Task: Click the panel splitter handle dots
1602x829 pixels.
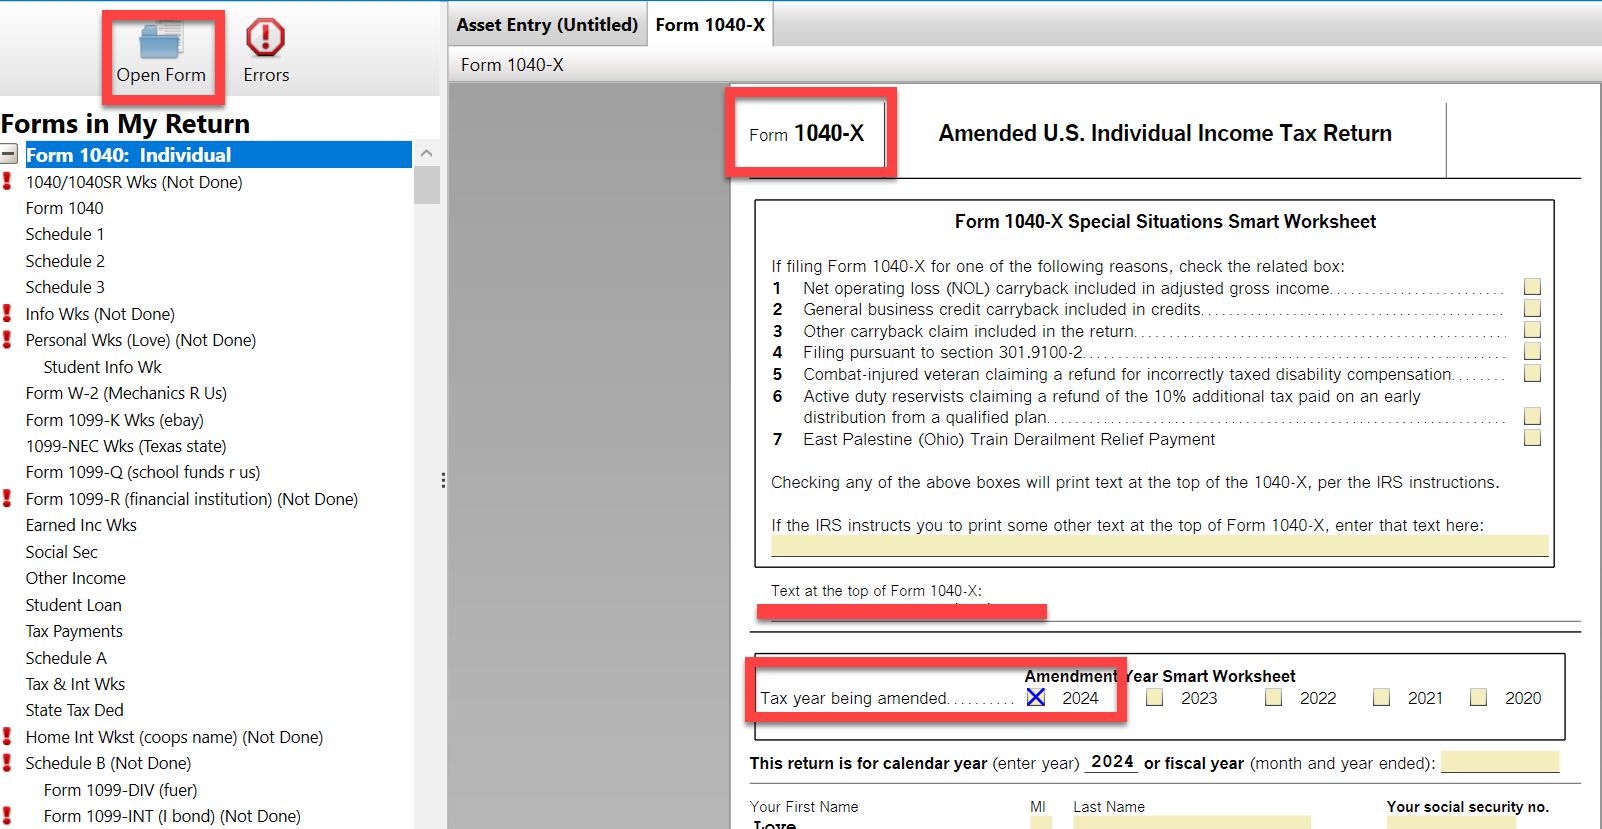Action: 443,481
